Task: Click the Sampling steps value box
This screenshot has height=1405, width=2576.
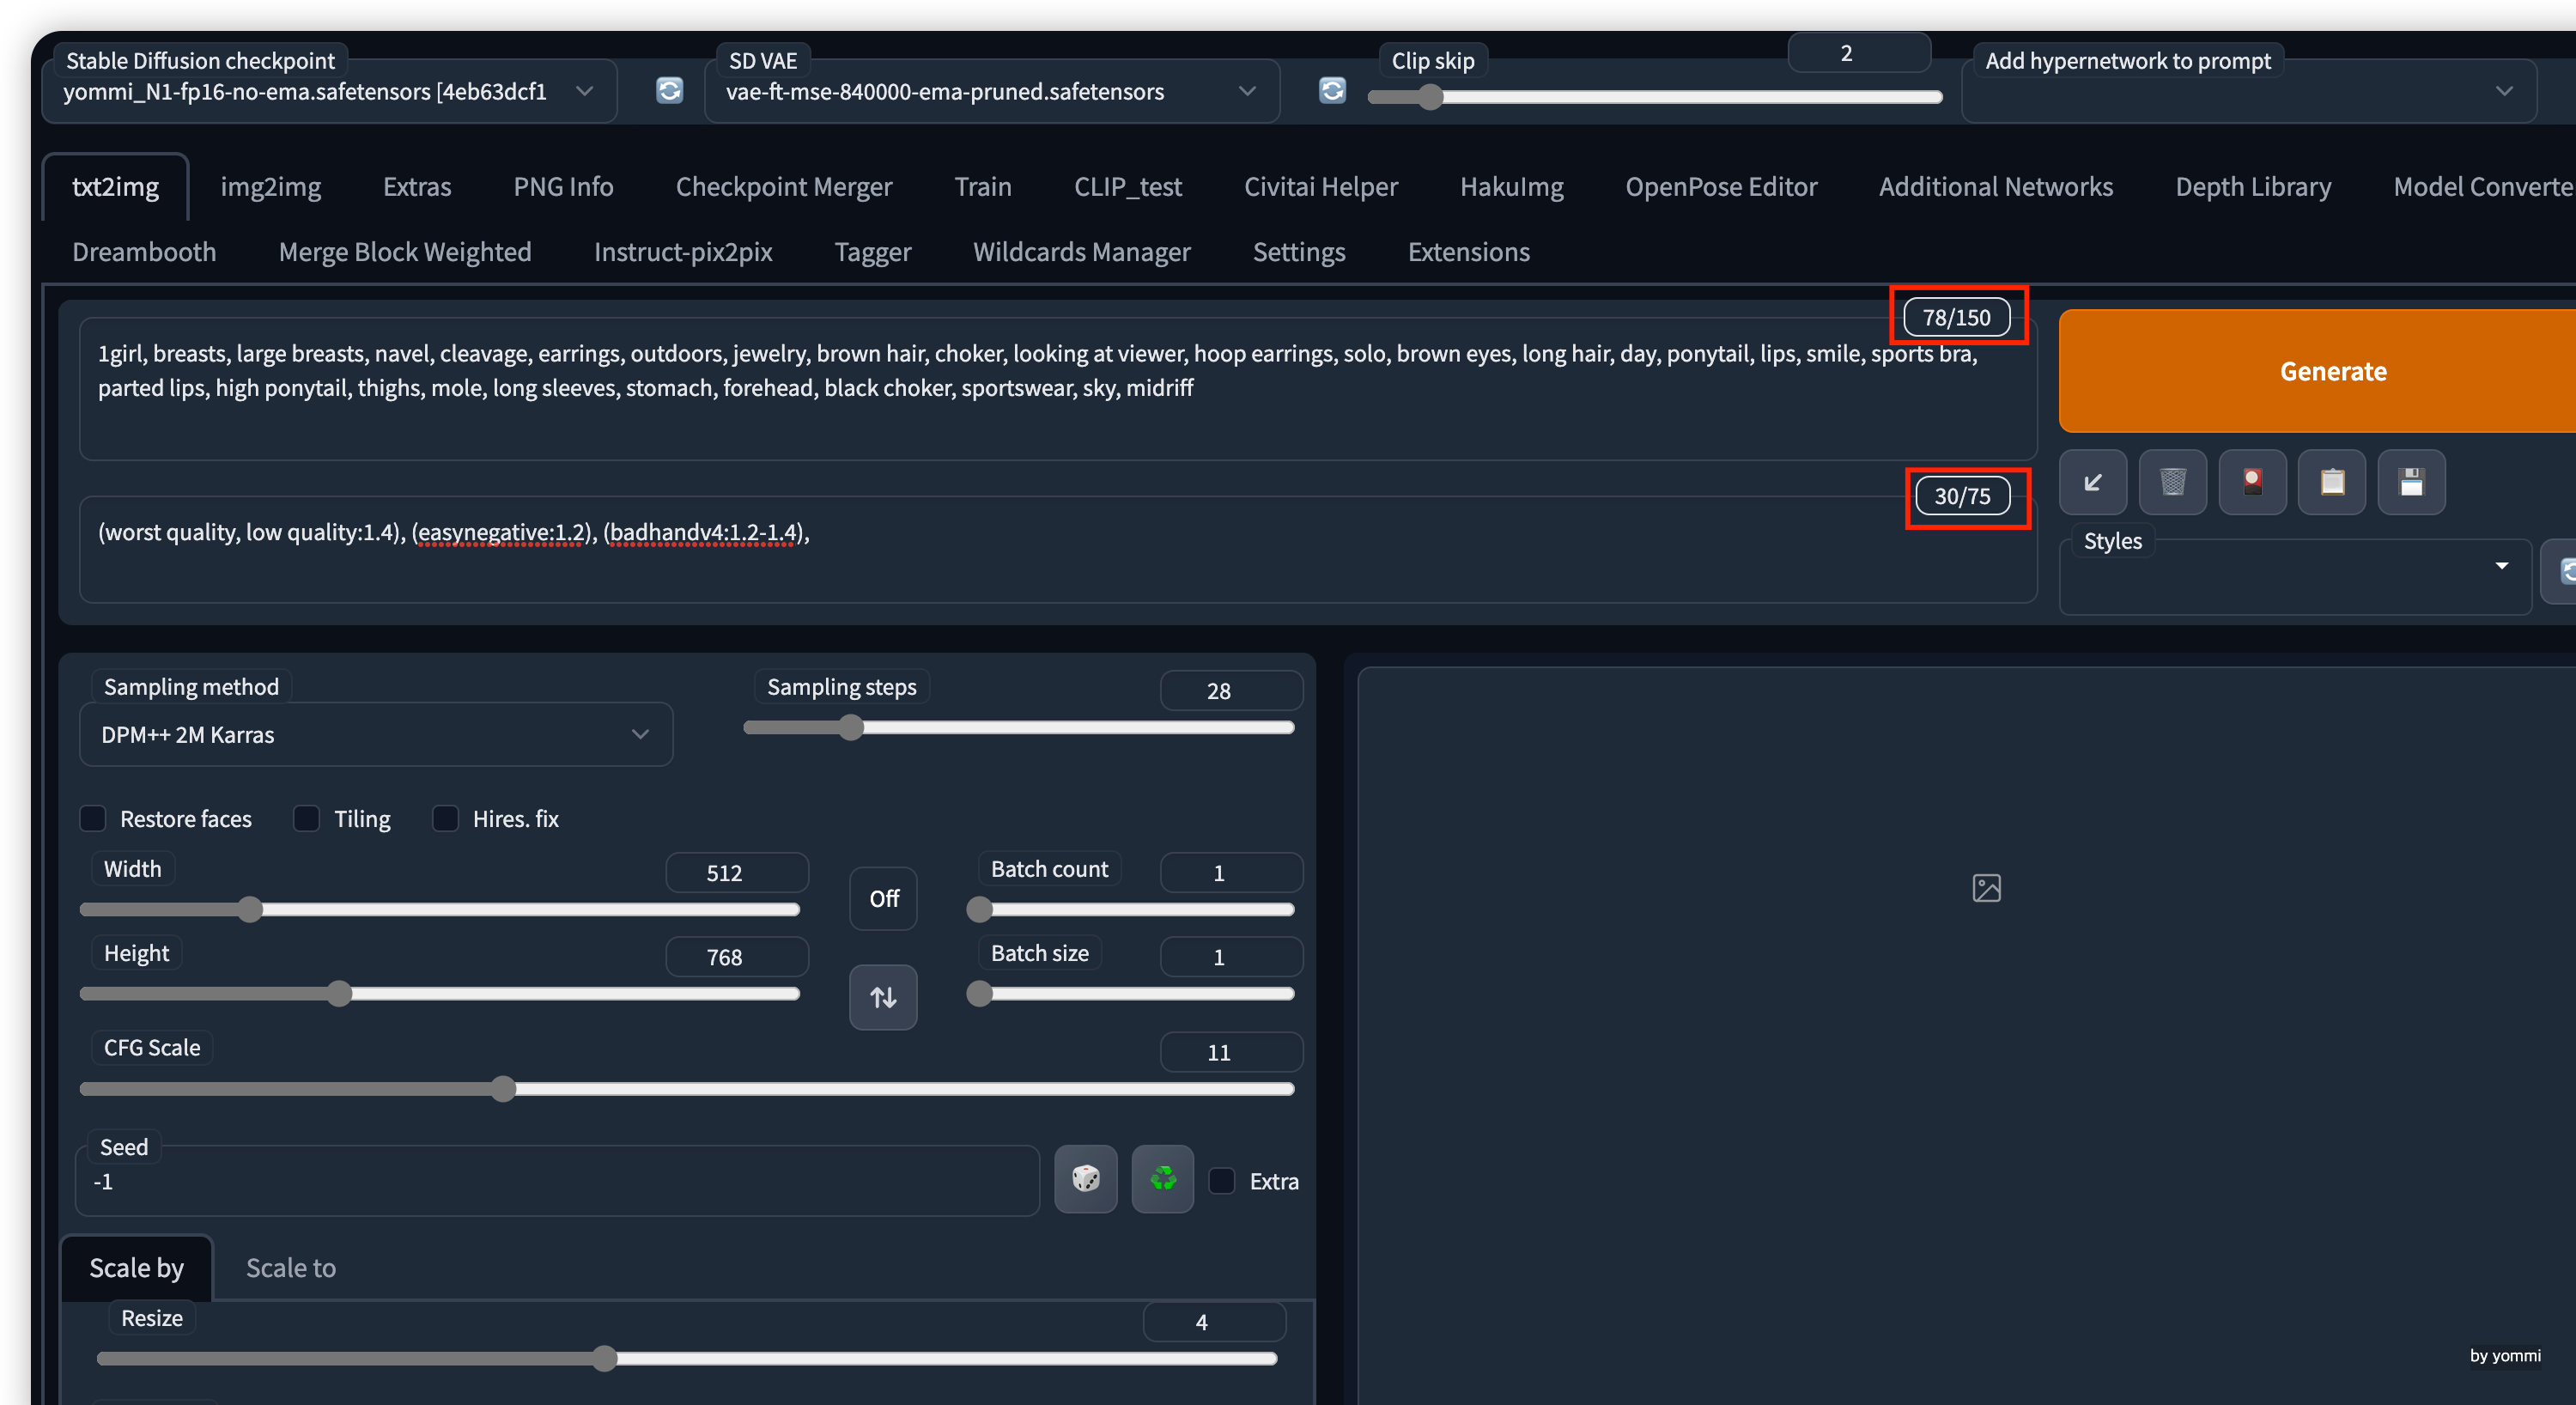Action: click(x=1231, y=691)
